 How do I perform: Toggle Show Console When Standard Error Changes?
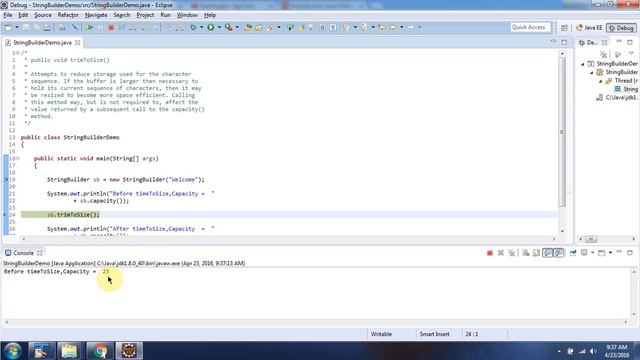point(559,253)
